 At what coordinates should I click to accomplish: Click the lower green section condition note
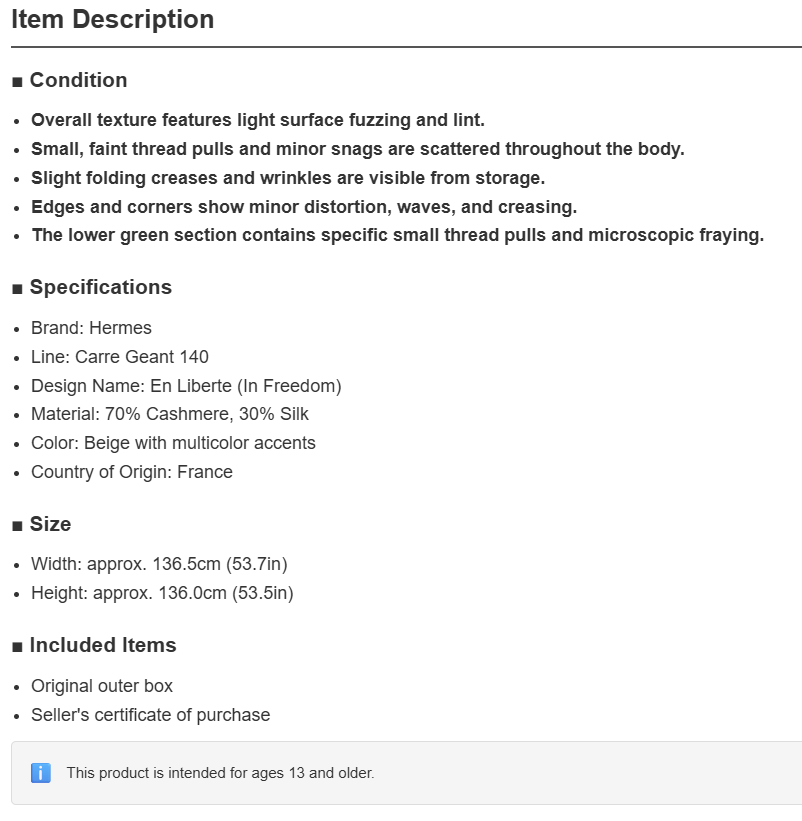397,235
